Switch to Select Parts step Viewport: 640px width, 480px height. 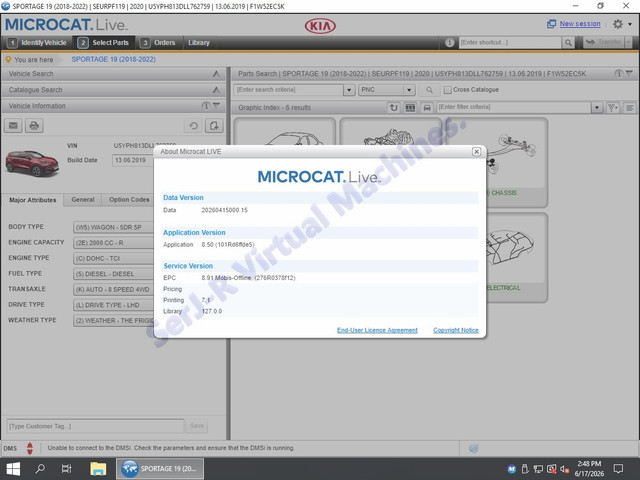coord(104,42)
